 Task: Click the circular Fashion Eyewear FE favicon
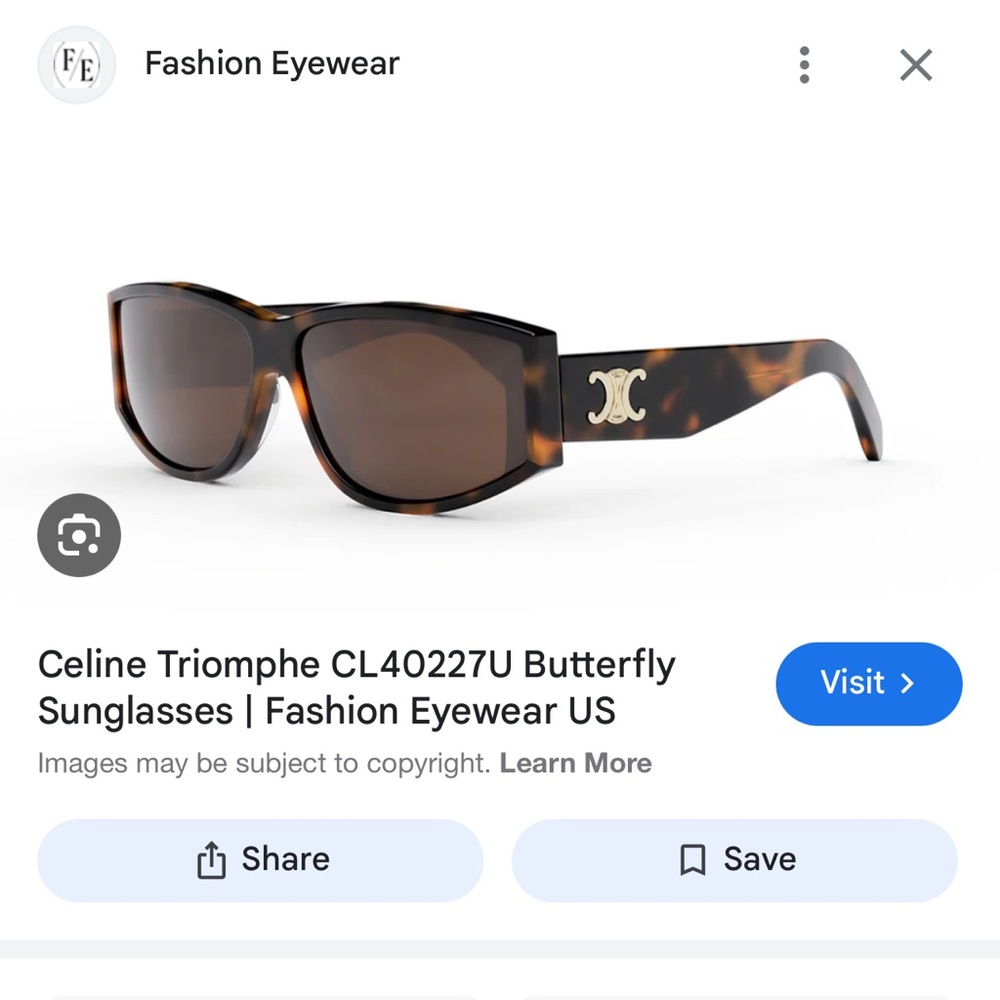[x=76, y=64]
